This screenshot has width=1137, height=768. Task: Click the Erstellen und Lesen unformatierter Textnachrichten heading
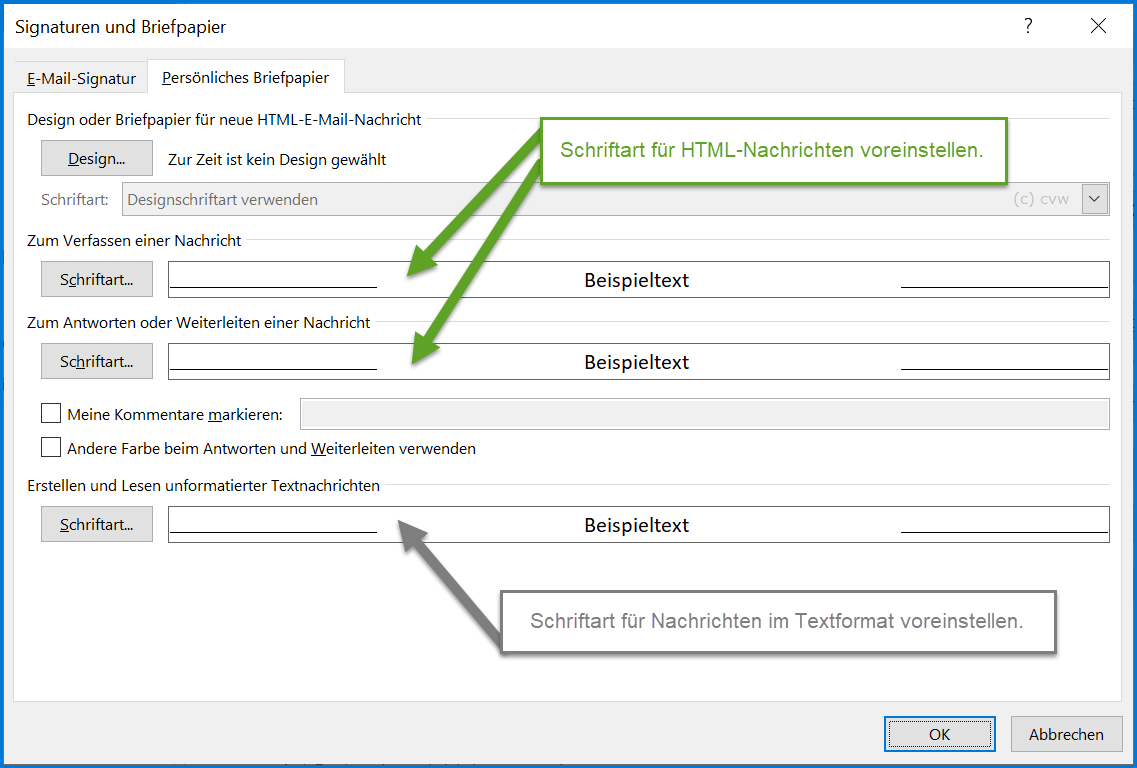tap(204, 486)
